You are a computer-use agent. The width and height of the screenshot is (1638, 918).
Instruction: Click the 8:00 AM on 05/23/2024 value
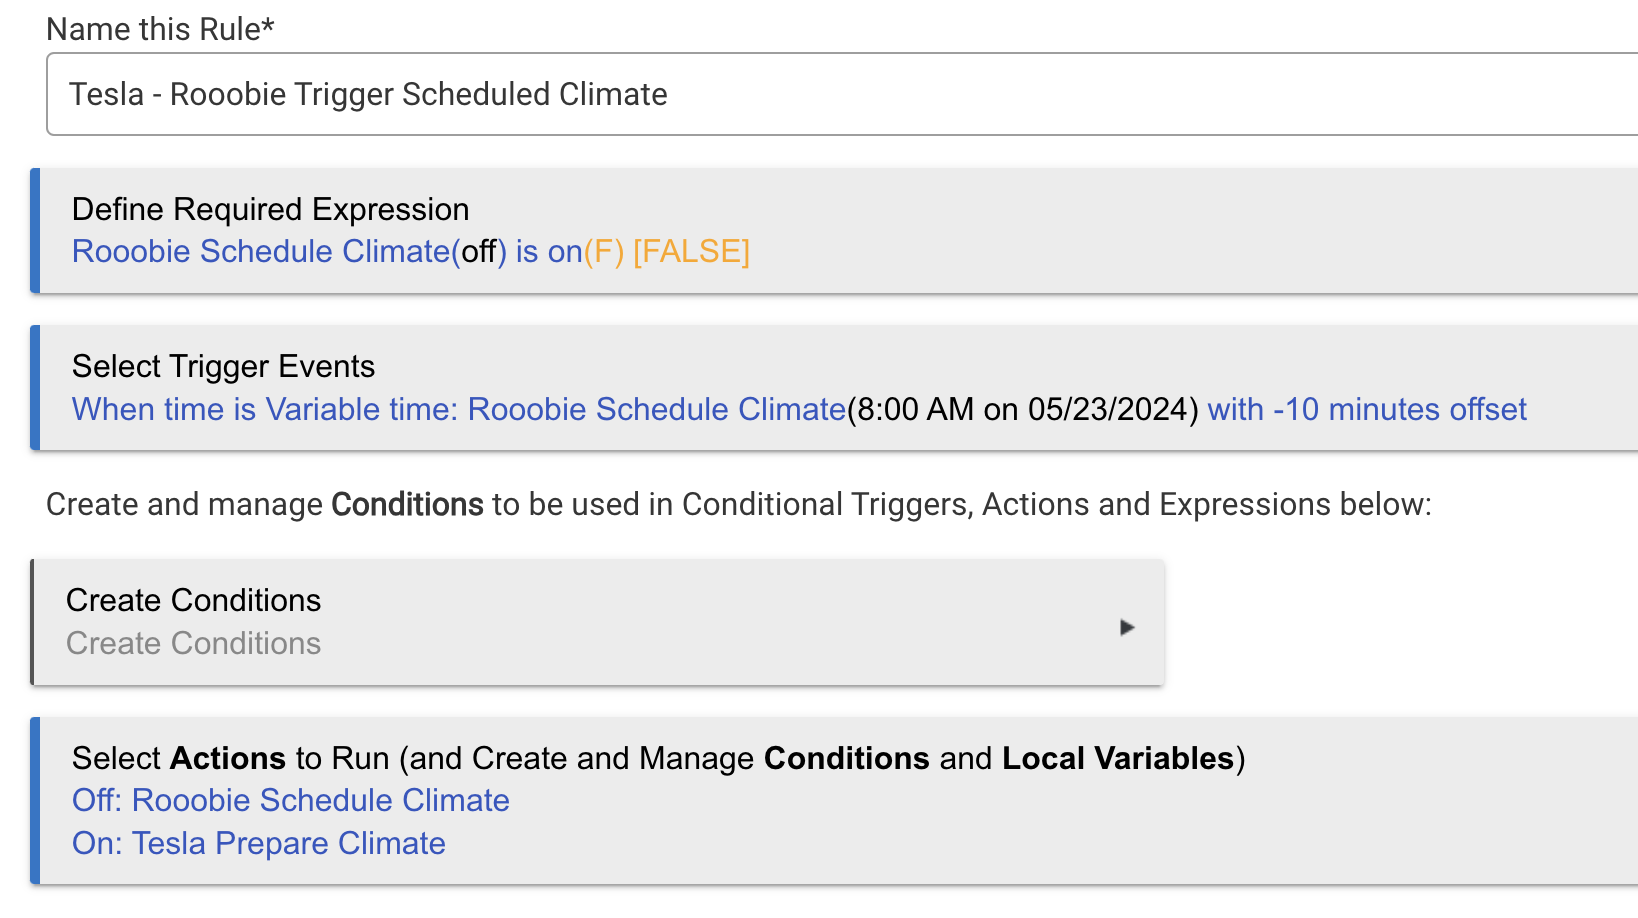[1023, 409]
